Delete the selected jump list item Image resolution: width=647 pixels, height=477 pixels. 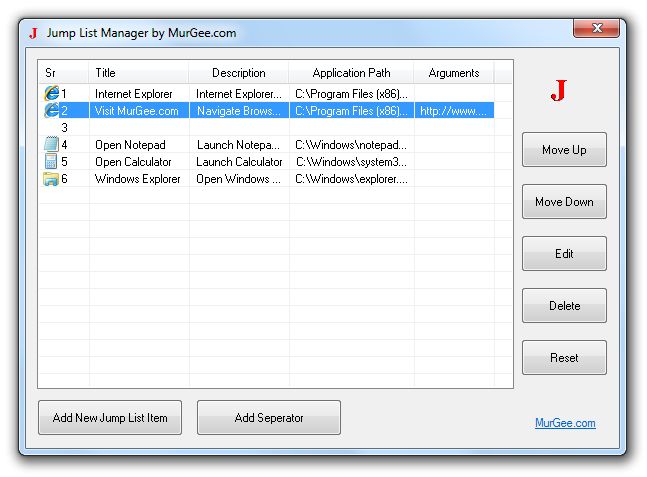point(564,306)
